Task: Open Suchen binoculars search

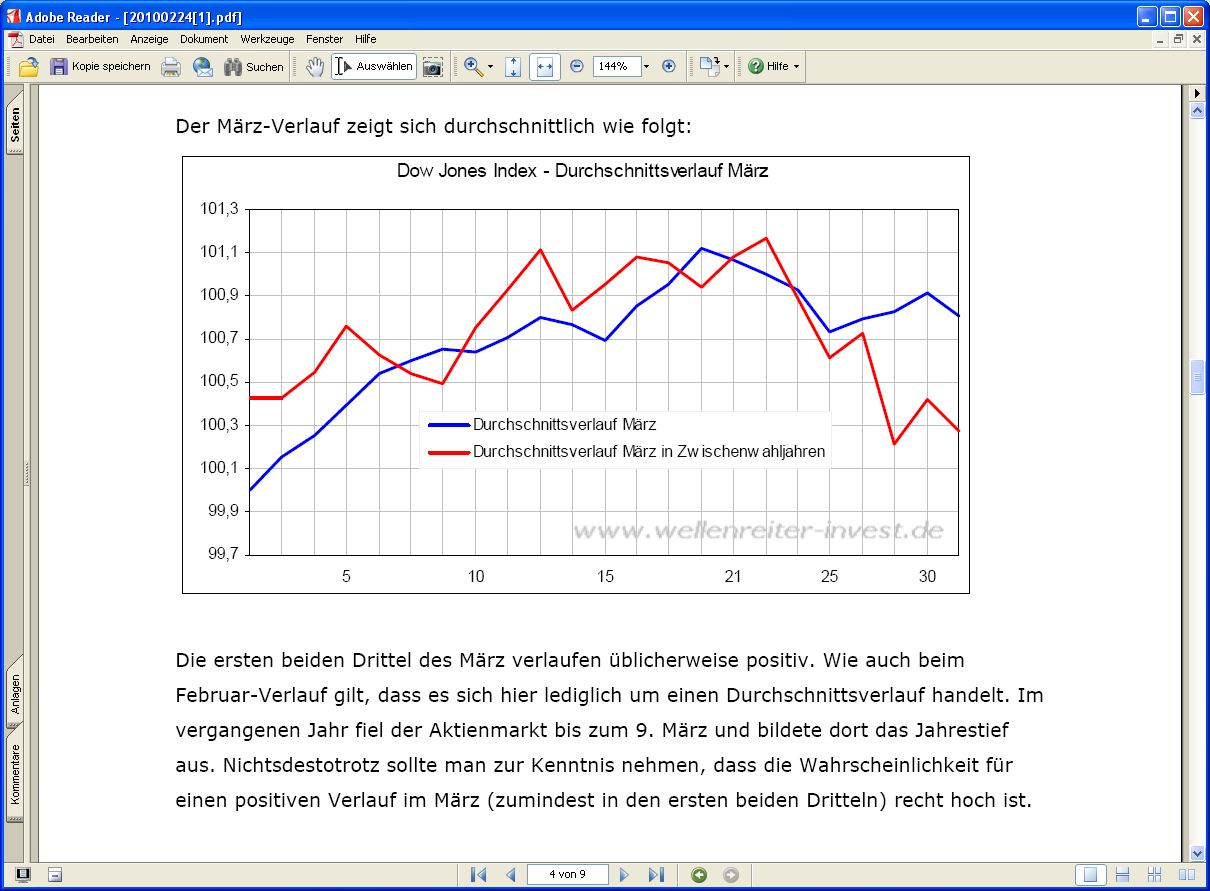Action: pos(254,67)
